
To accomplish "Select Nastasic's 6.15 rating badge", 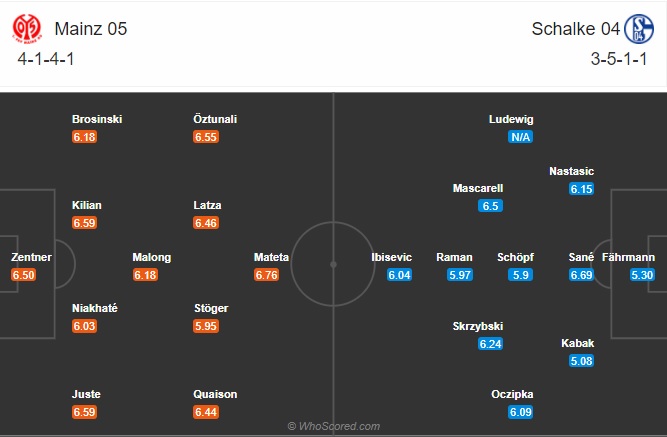I will pos(582,189).
